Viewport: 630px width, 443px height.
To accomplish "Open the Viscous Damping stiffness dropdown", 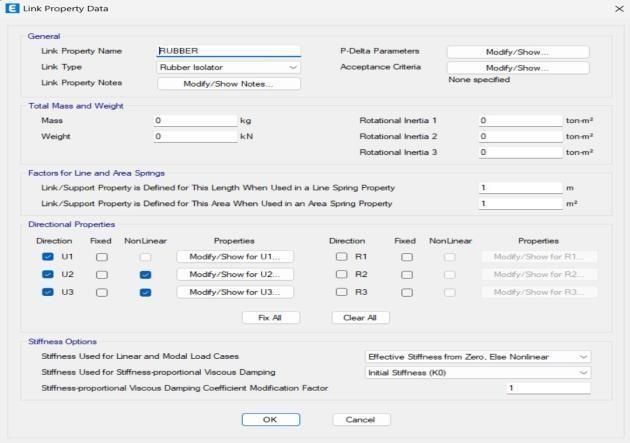I will (x=478, y=372).
